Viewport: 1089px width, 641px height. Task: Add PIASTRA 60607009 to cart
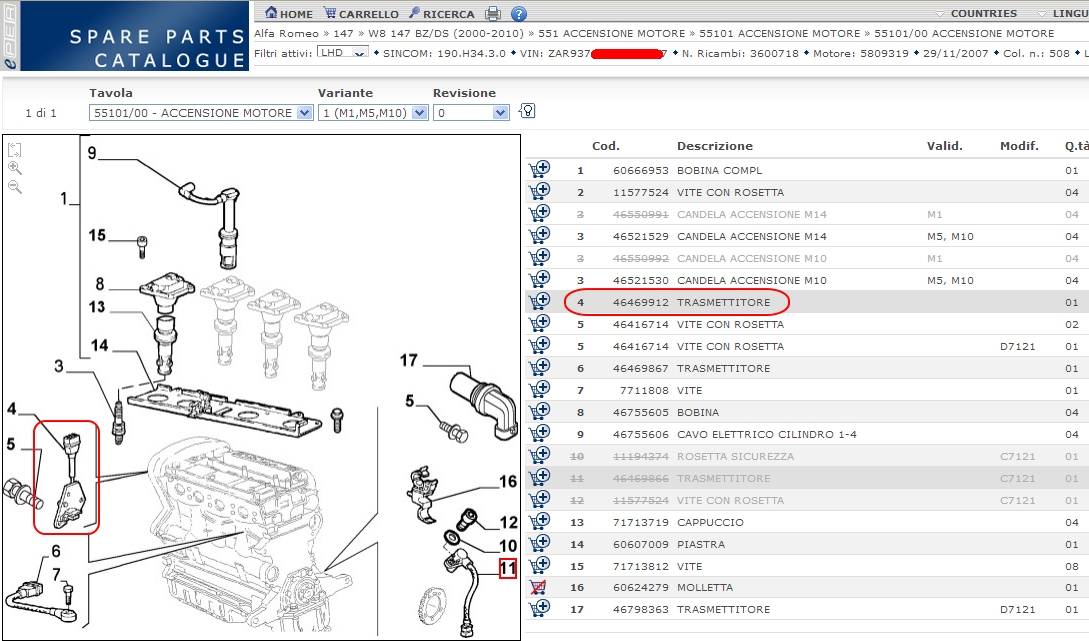[x=539, y=543]
